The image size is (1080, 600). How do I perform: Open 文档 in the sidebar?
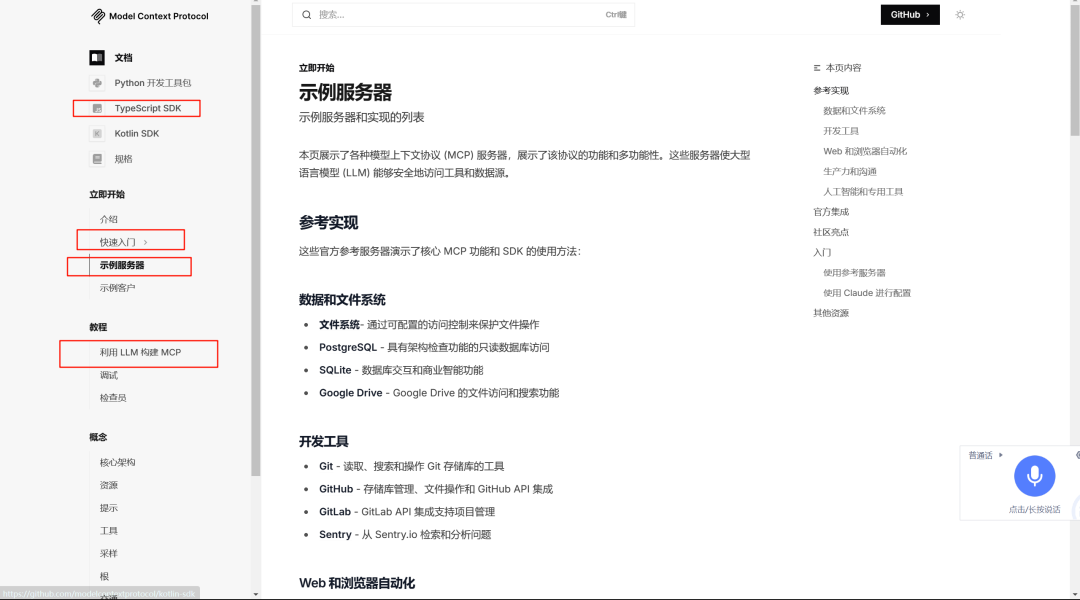click(123, 58)
